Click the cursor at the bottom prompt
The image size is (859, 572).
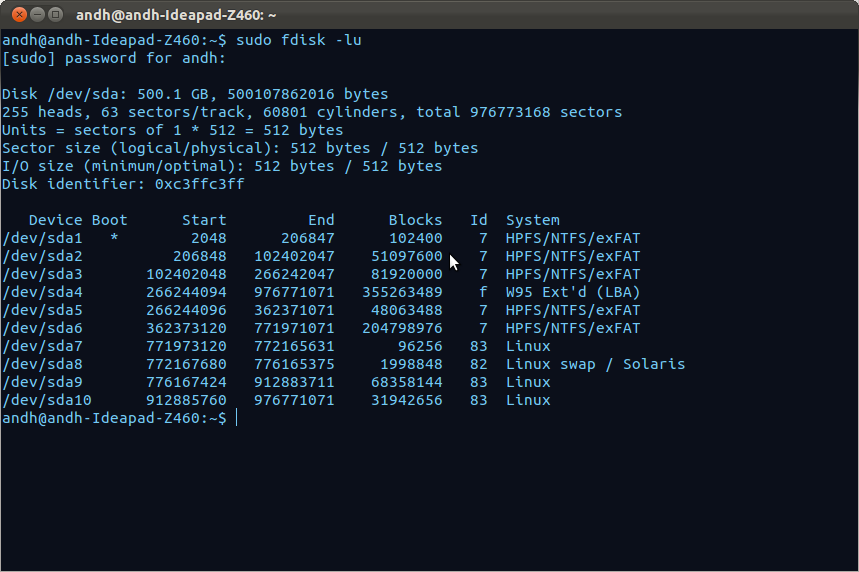(x=237, y=418)
